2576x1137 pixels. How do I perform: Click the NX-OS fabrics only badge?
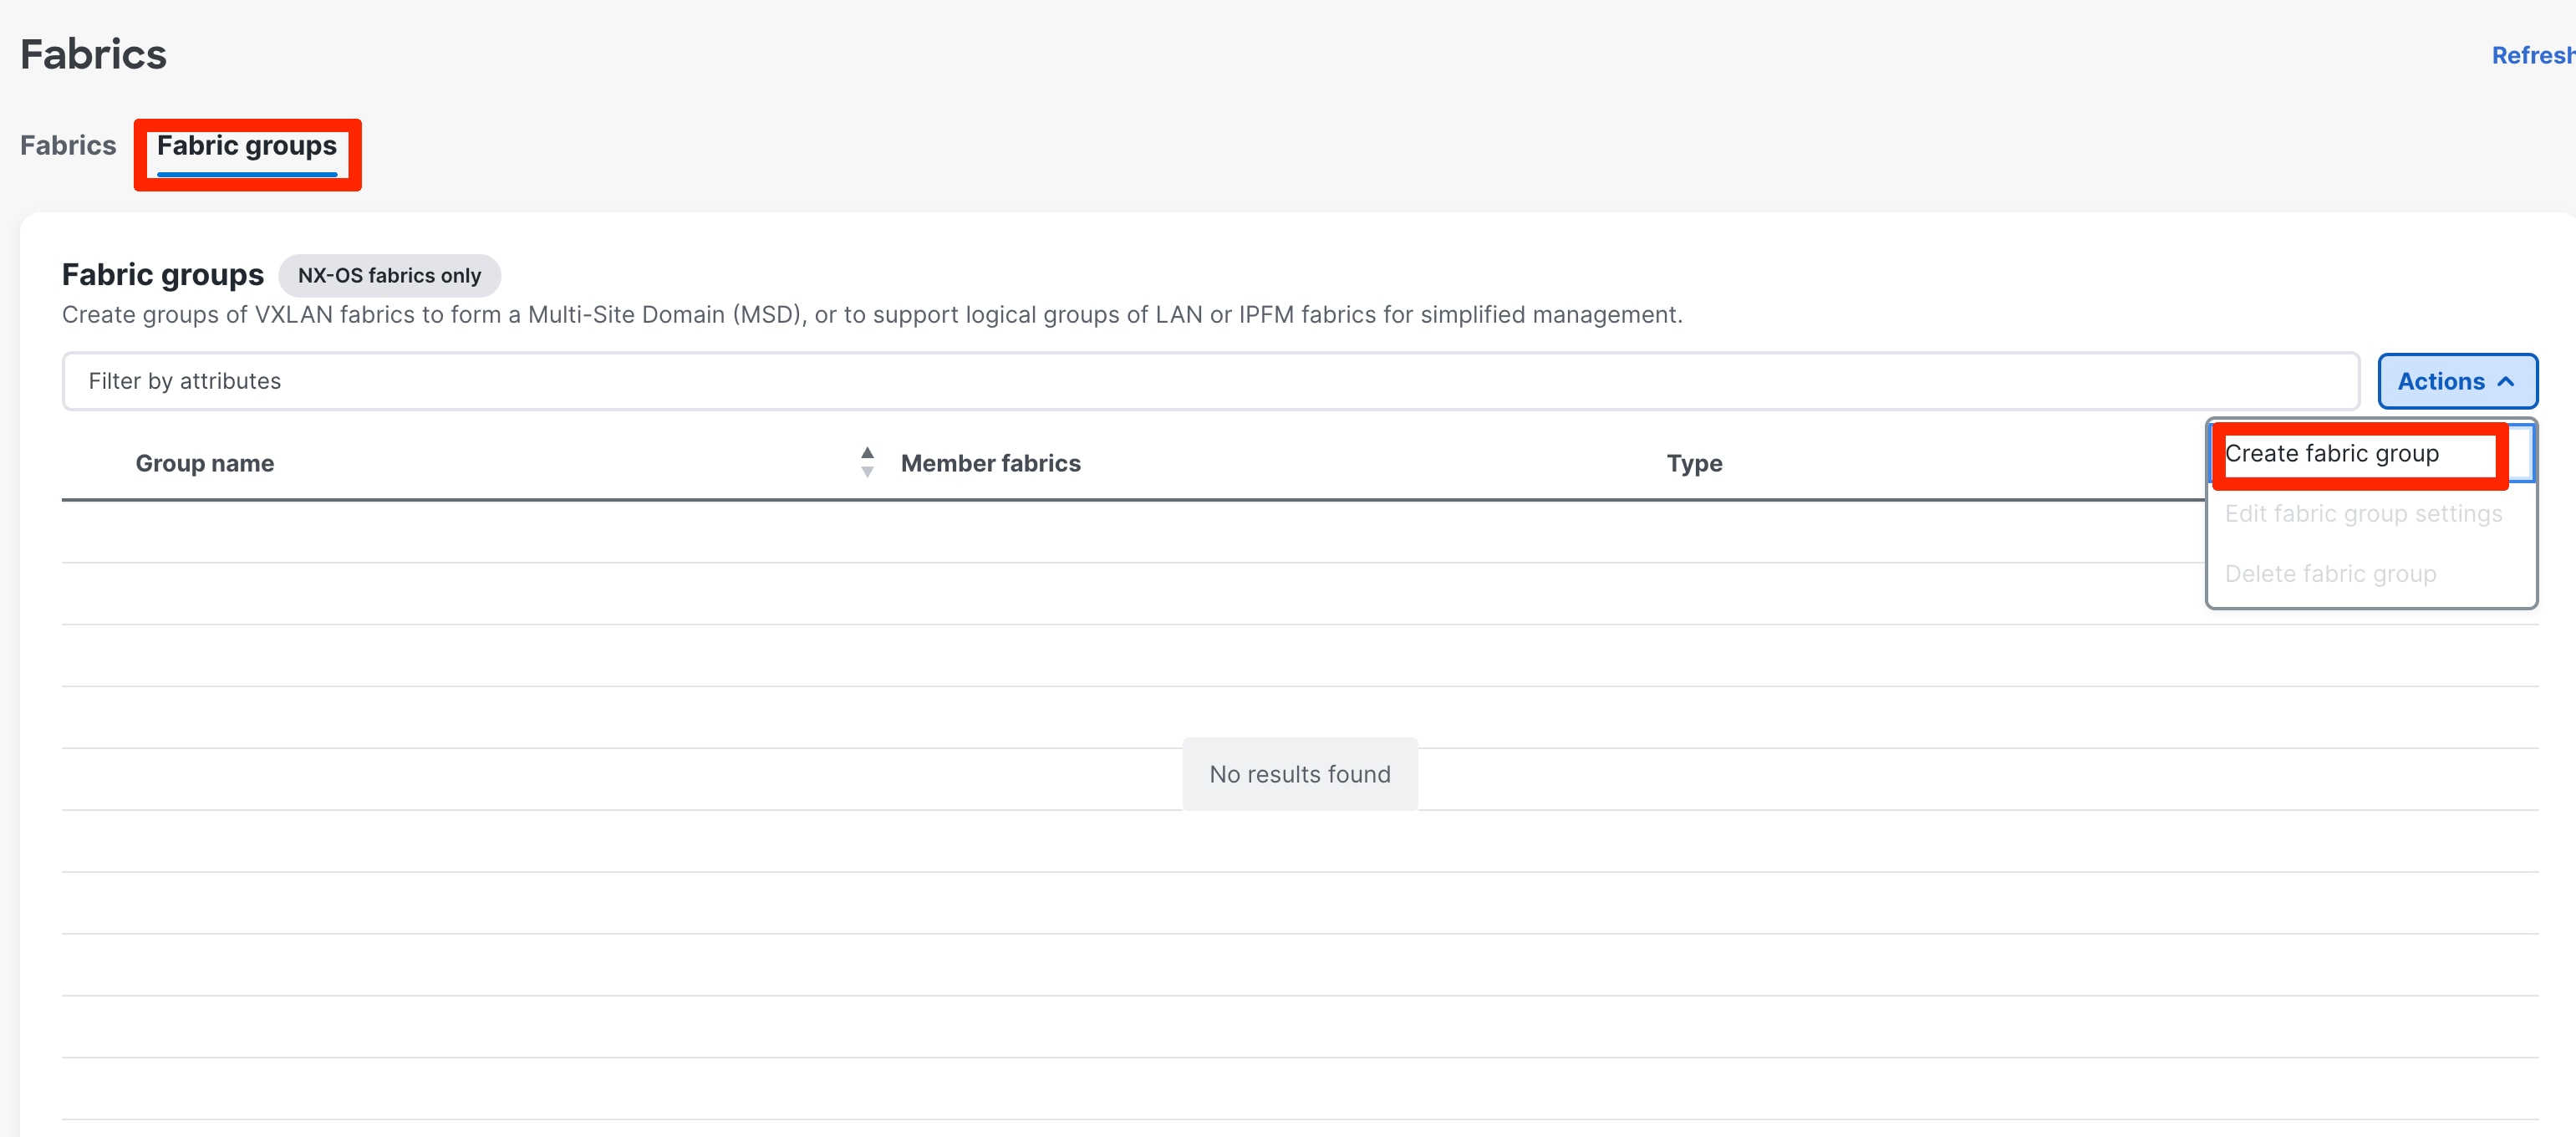click(x=389, y=276)
